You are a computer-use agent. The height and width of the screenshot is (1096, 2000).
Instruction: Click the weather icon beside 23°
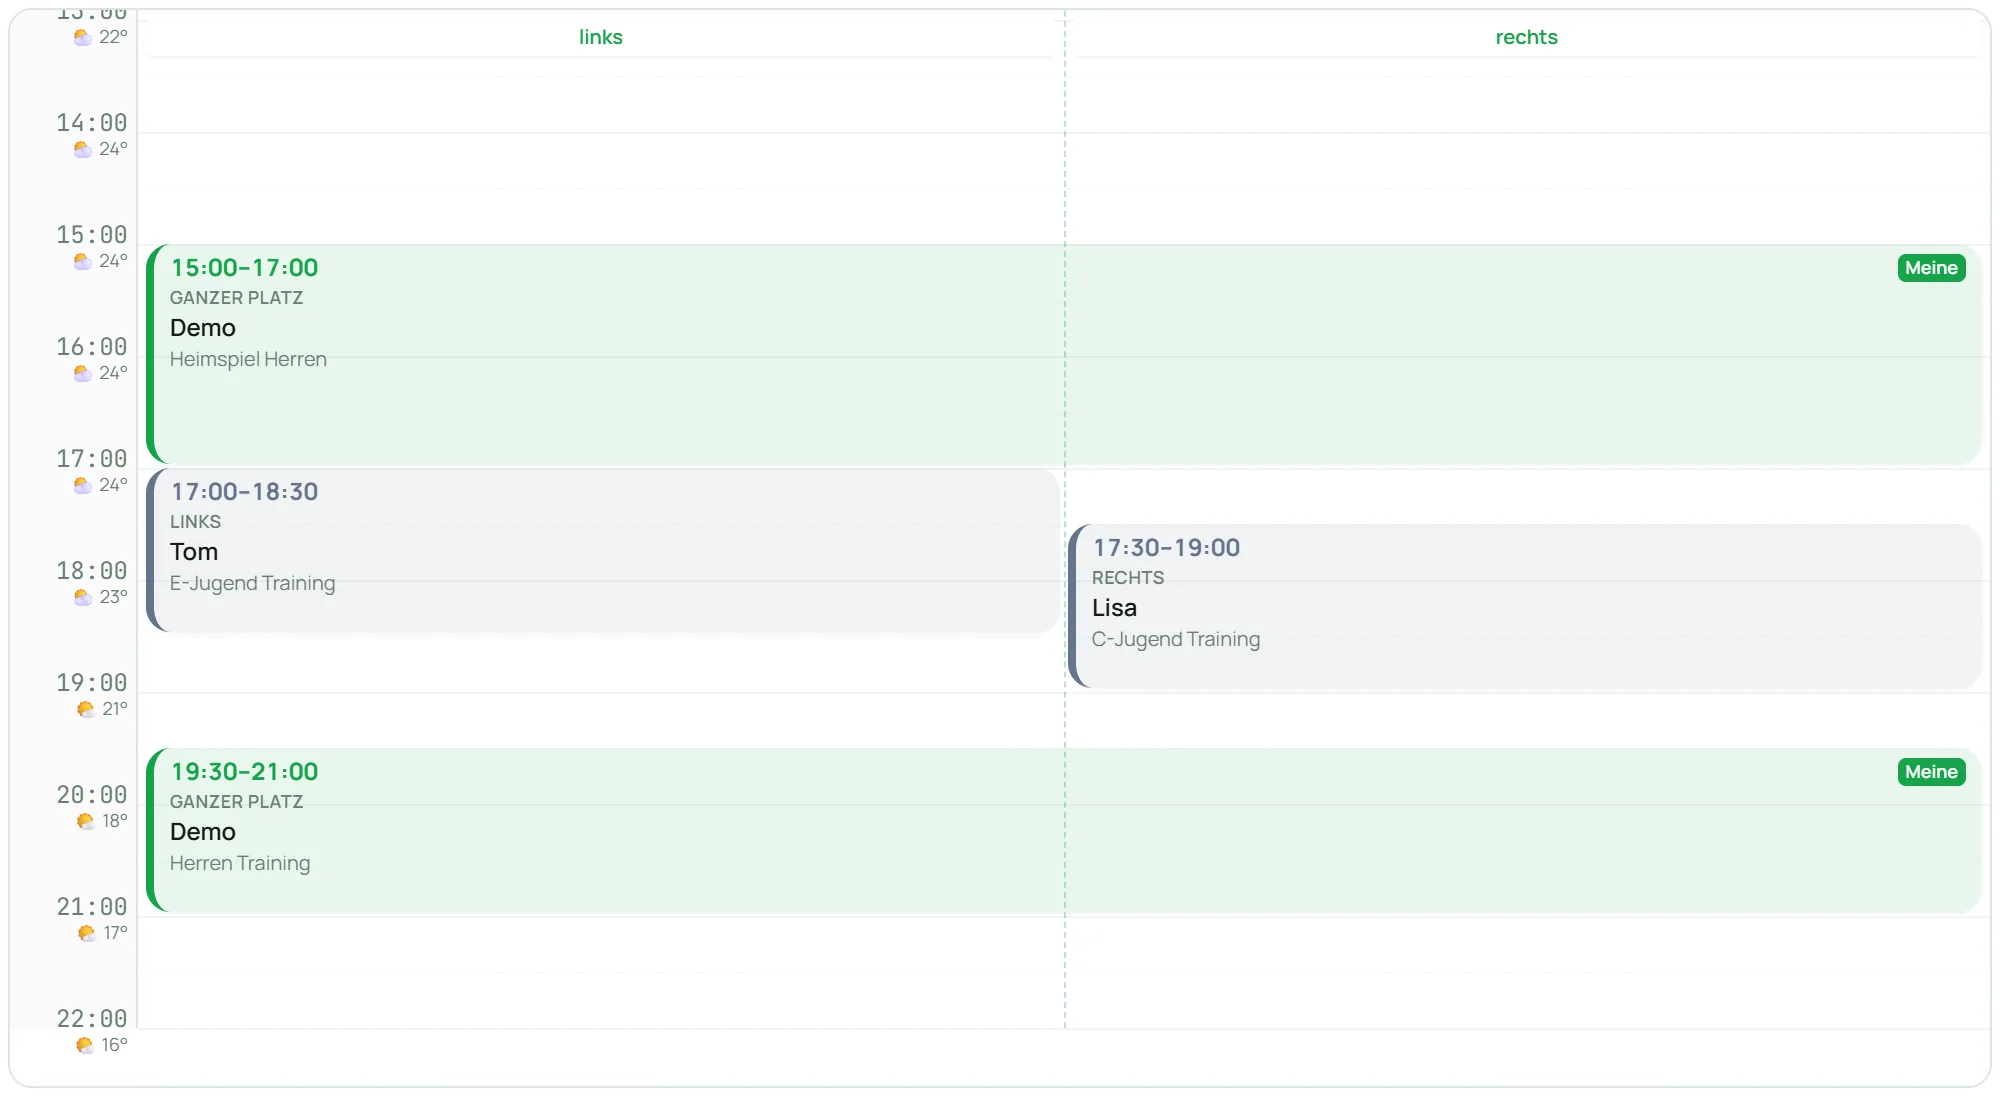click(x=83, y=597)
